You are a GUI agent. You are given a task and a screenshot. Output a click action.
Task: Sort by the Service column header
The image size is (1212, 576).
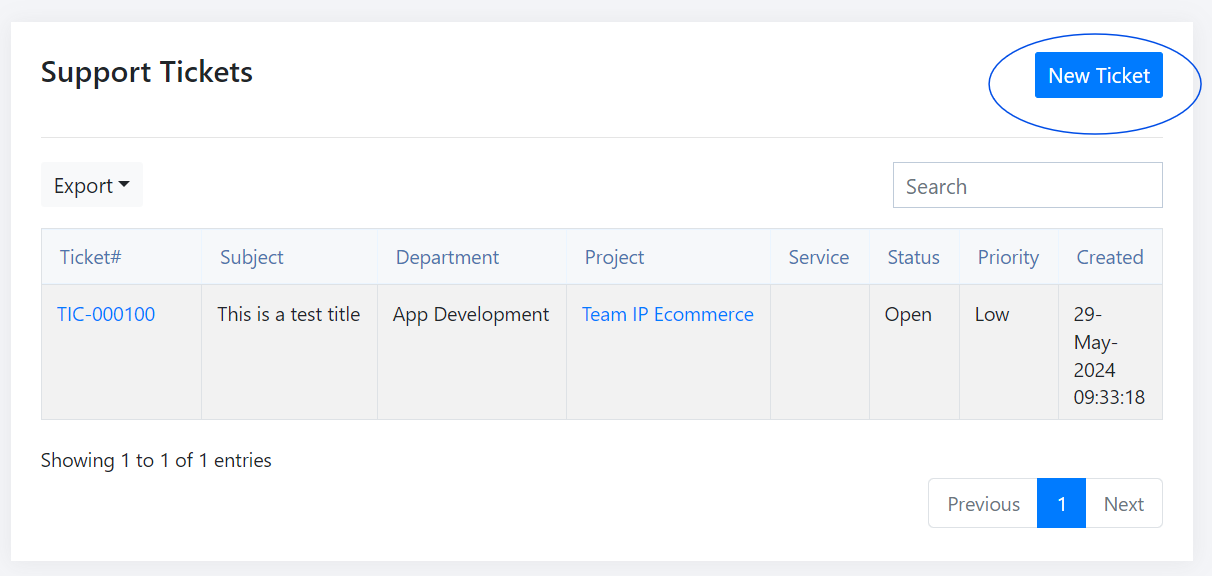(x=818, y=257)
